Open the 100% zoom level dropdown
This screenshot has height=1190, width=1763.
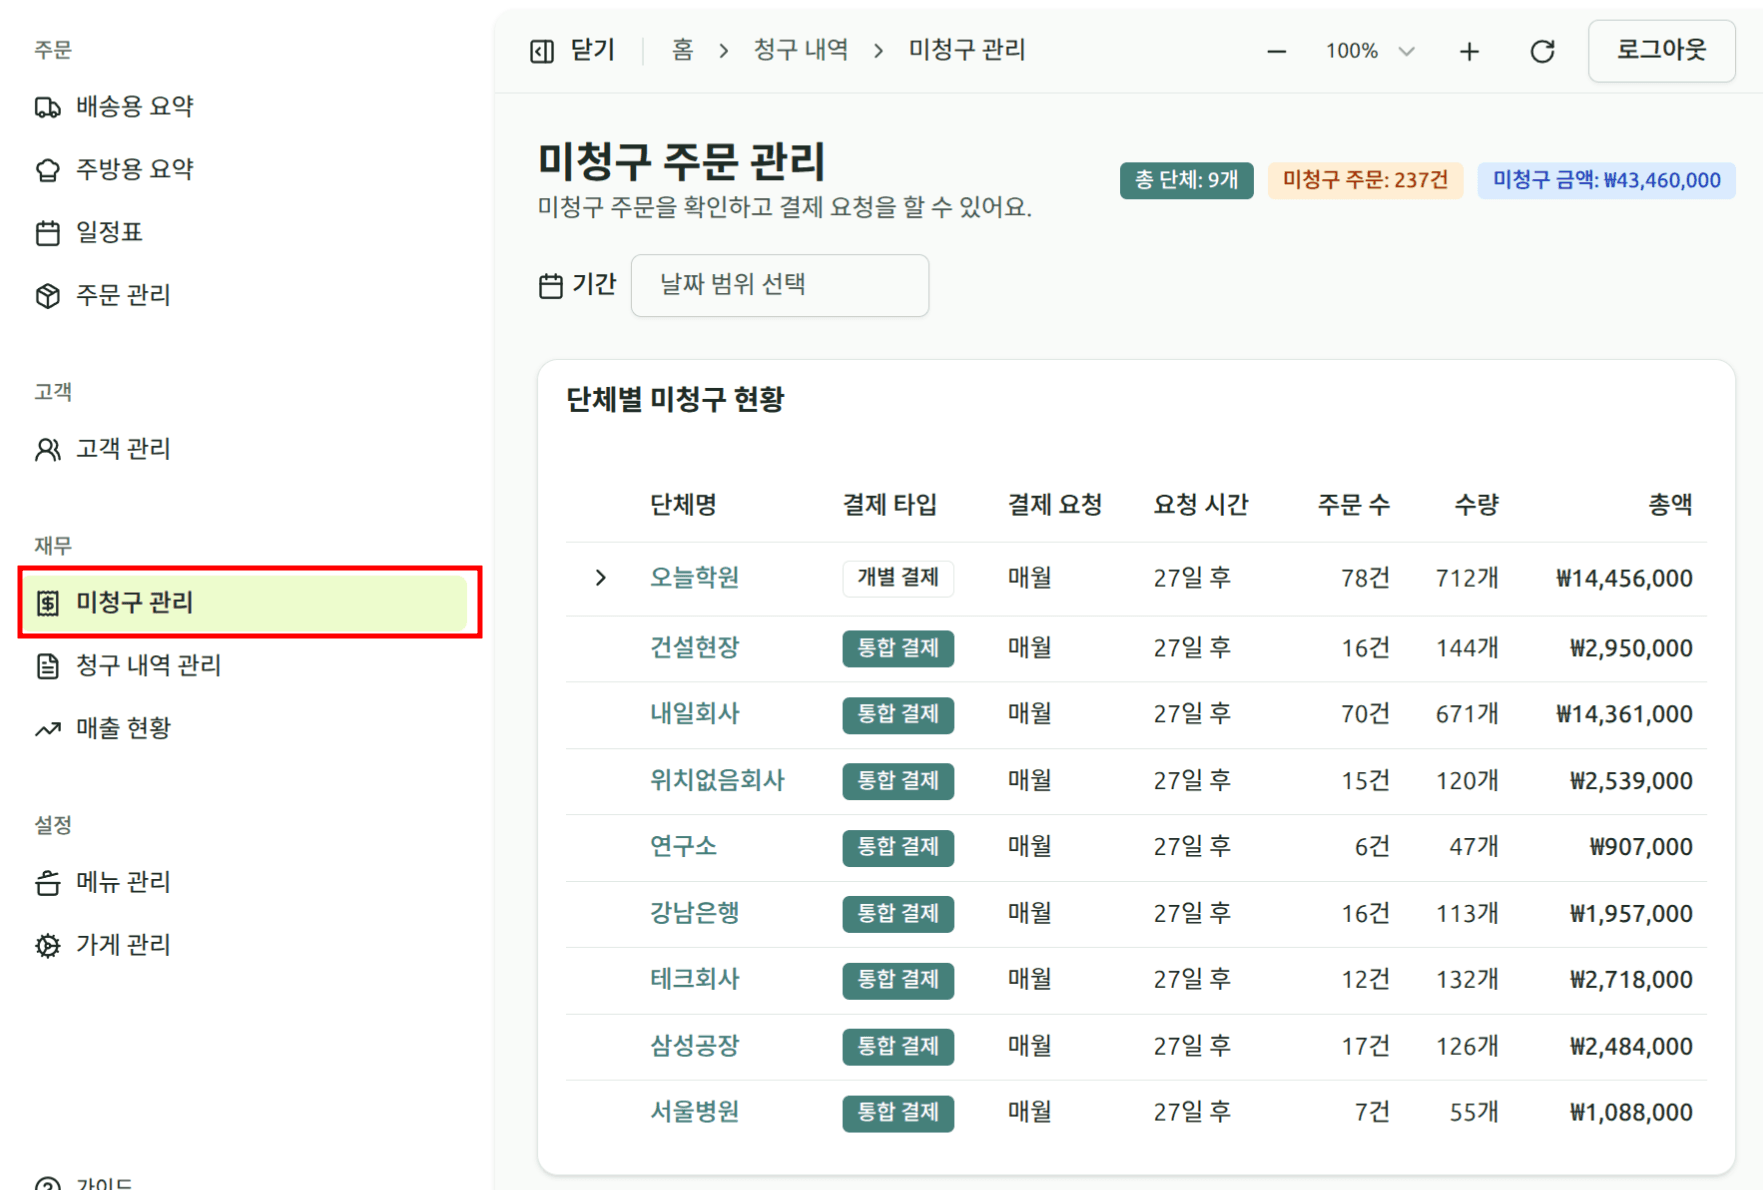[1368, 50]
